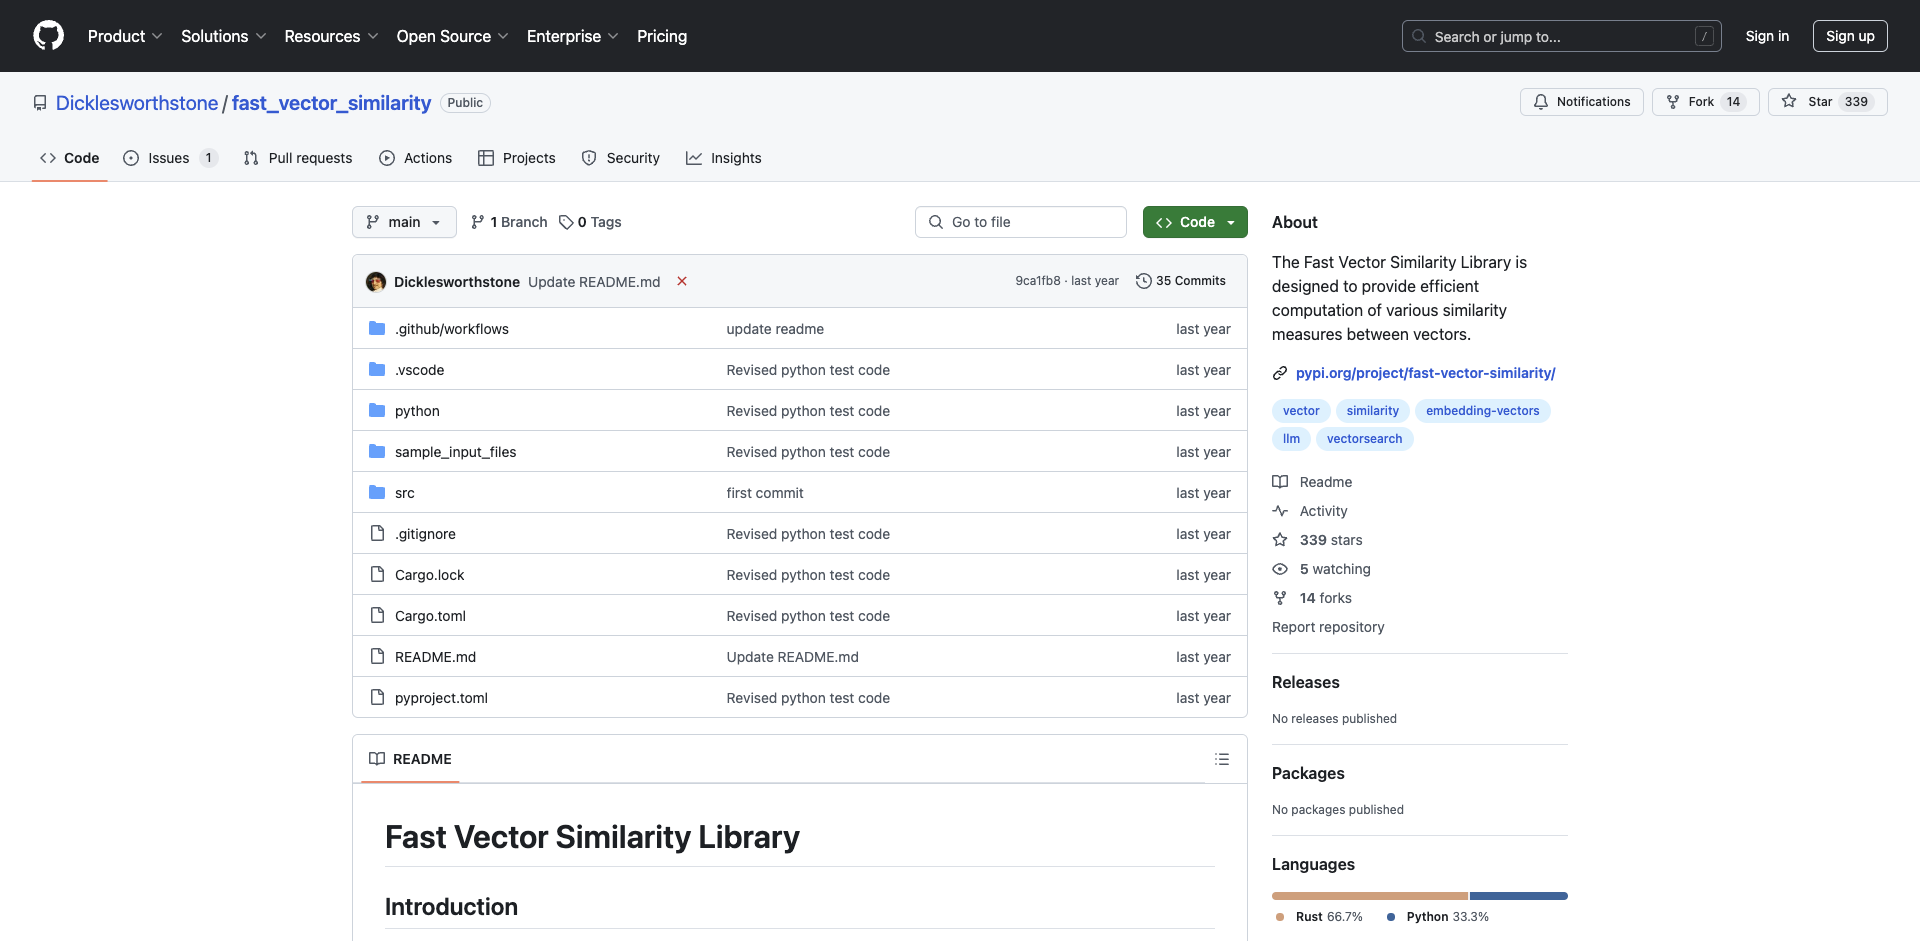
Task: View the 5 watching link
Action: tap(1321, 569)
